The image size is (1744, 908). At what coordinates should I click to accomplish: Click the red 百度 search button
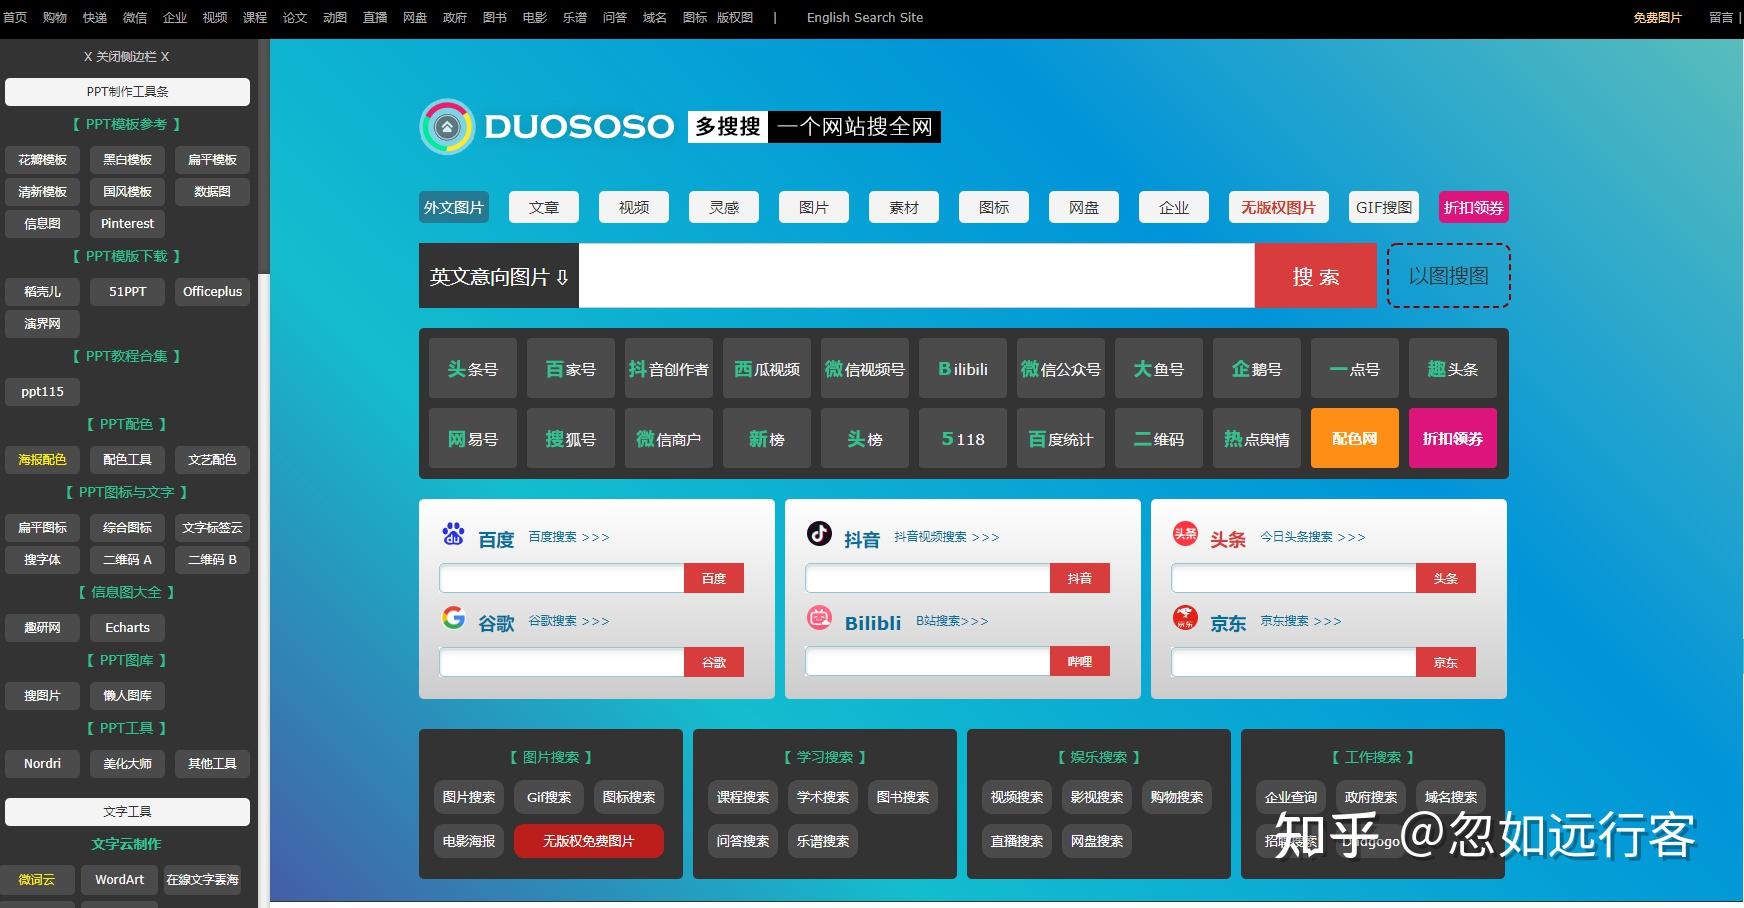coord(714,578)
